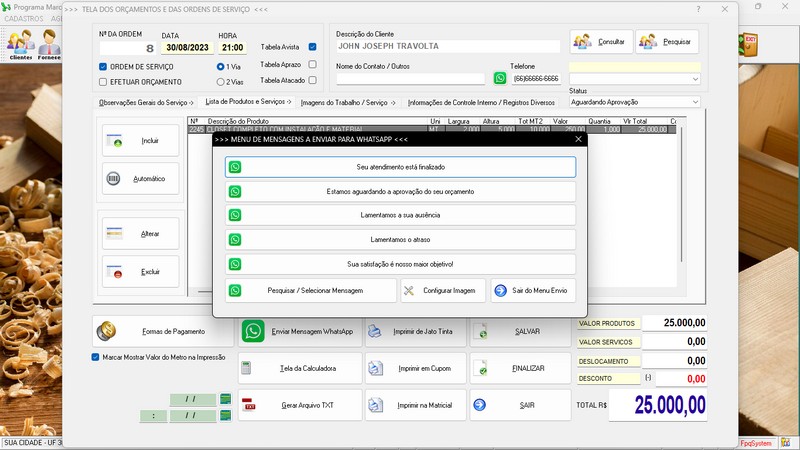The height and width of the screenshot is (450, 800).
Task: Click the Sair do Menu Envio arrow icon
Action: click(501, 290)
